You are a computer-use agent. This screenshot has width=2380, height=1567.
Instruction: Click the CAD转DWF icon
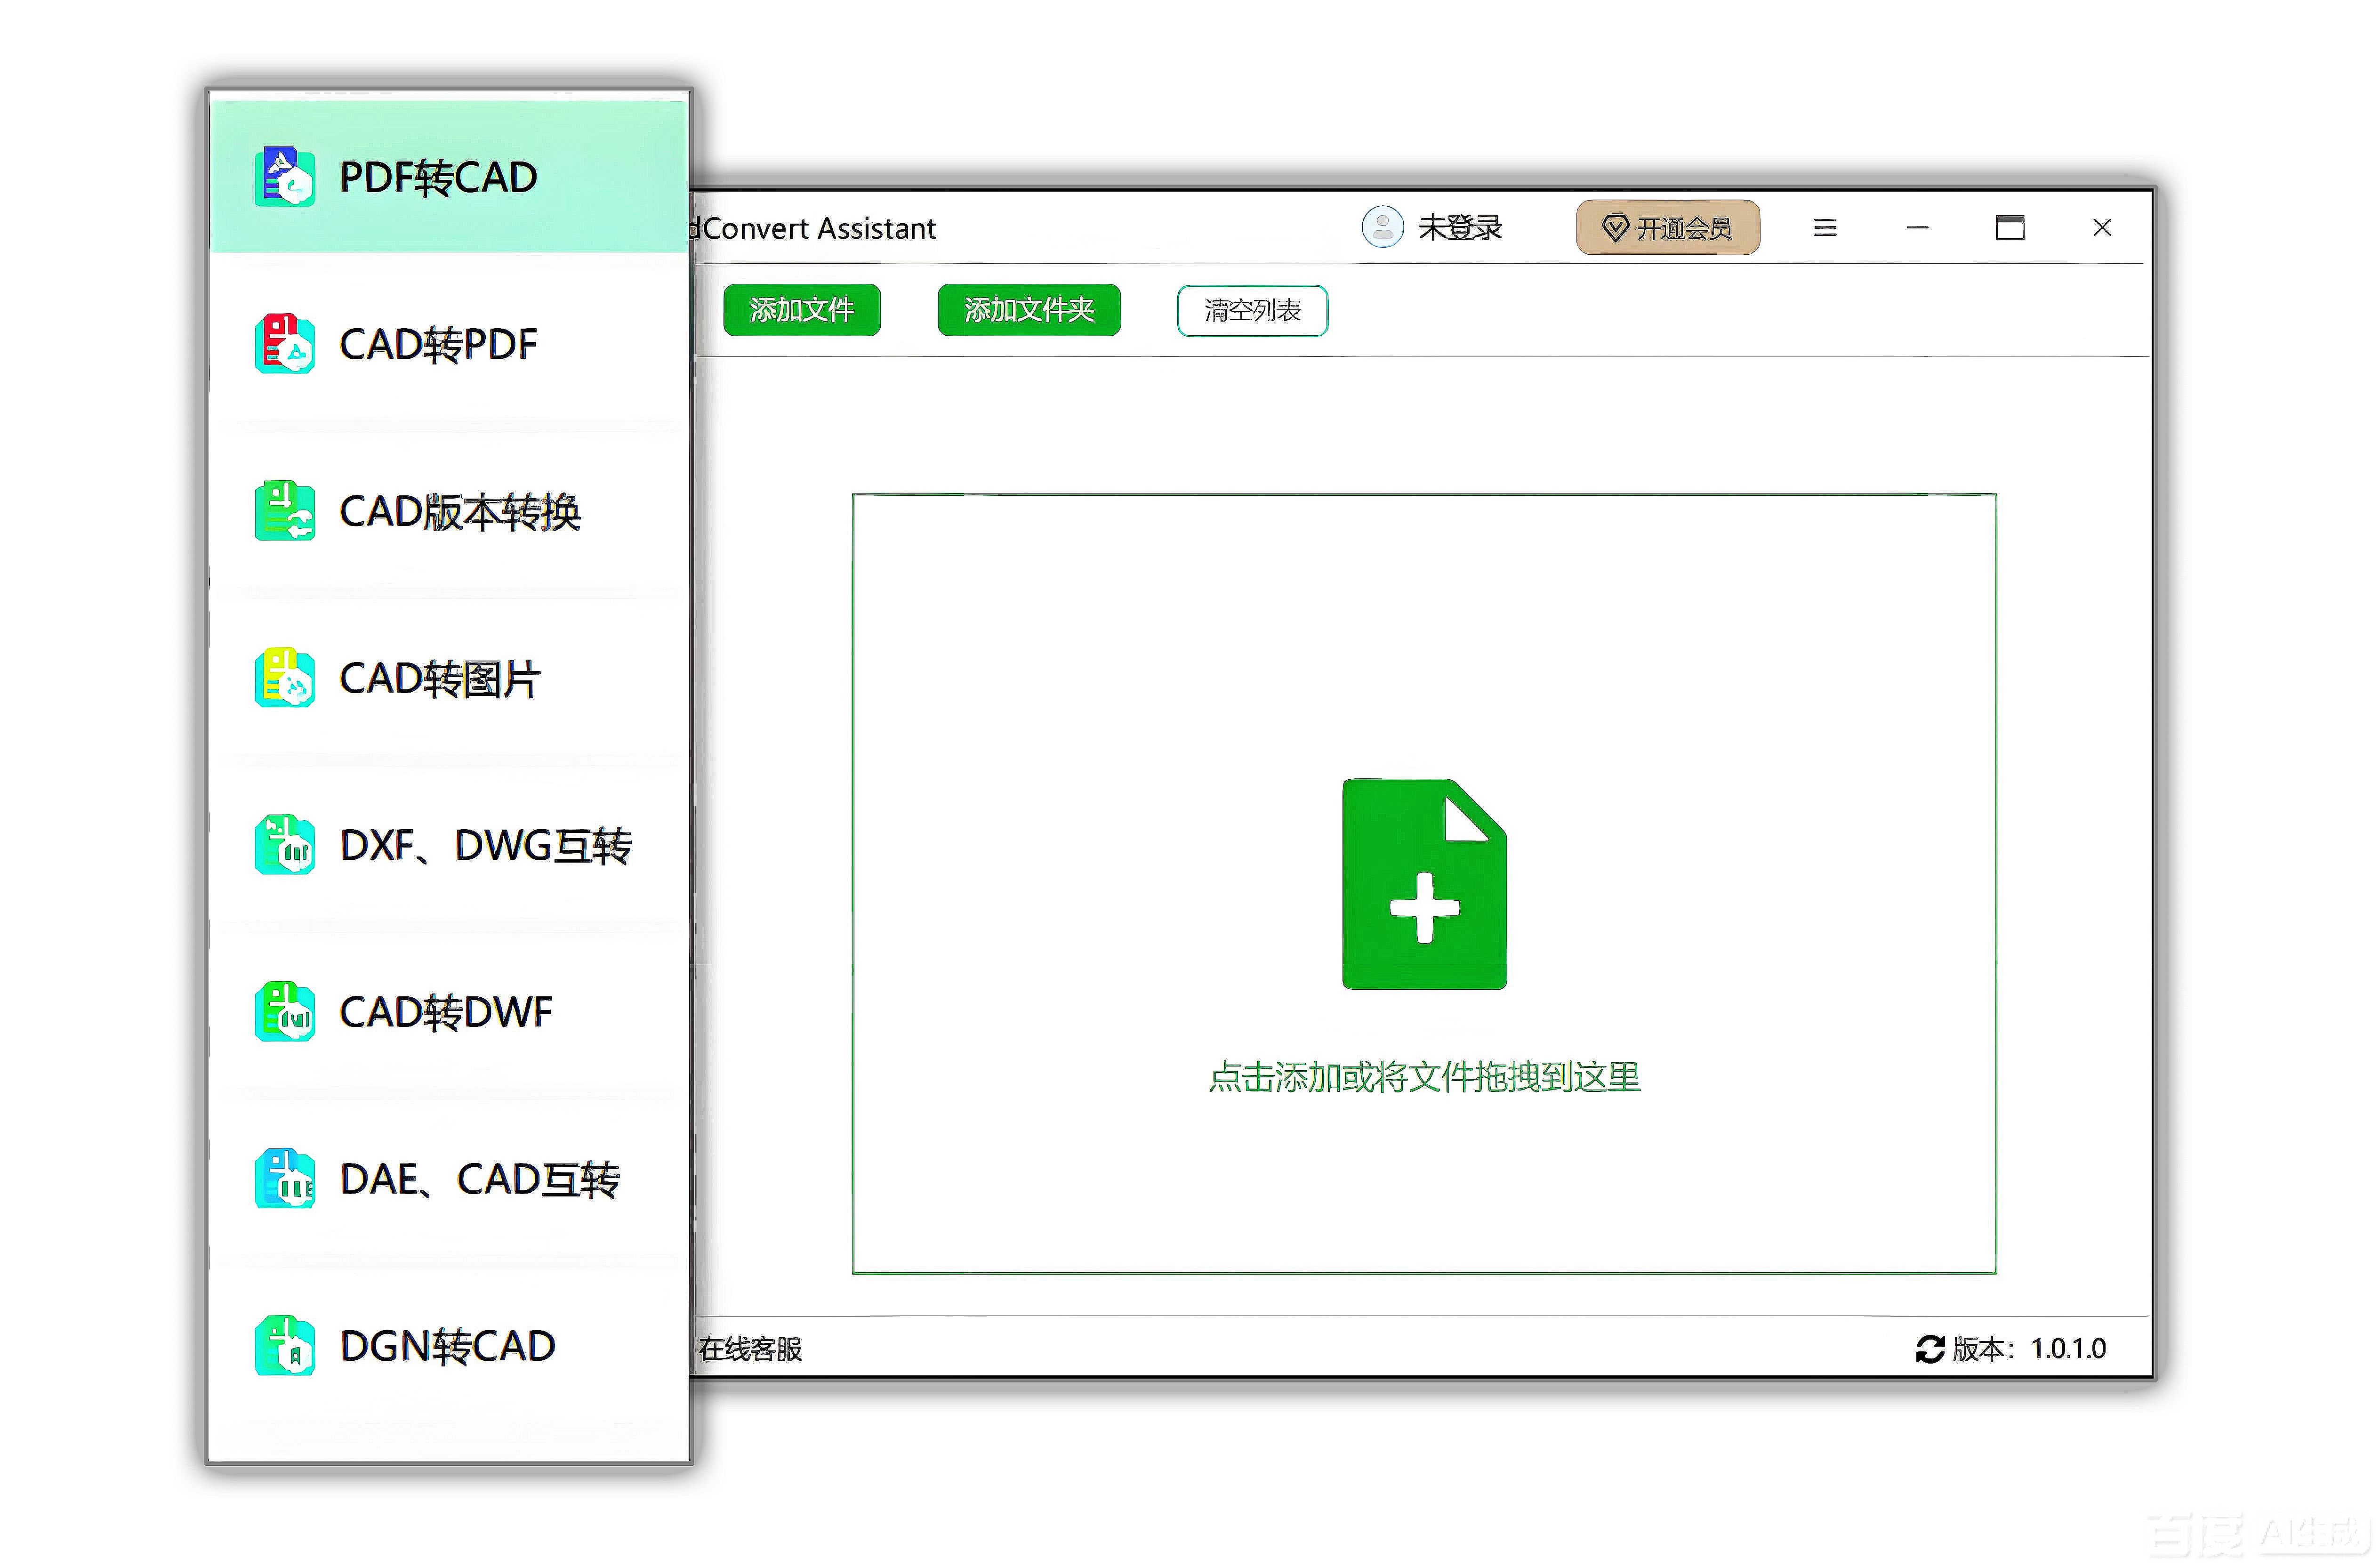point(285,1011)
